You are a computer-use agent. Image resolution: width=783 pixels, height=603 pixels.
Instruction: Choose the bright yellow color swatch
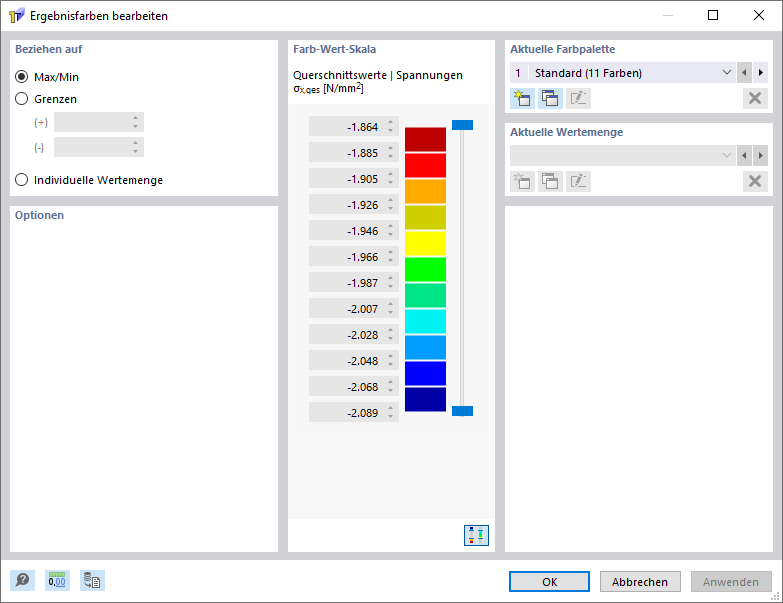point(425,244)
